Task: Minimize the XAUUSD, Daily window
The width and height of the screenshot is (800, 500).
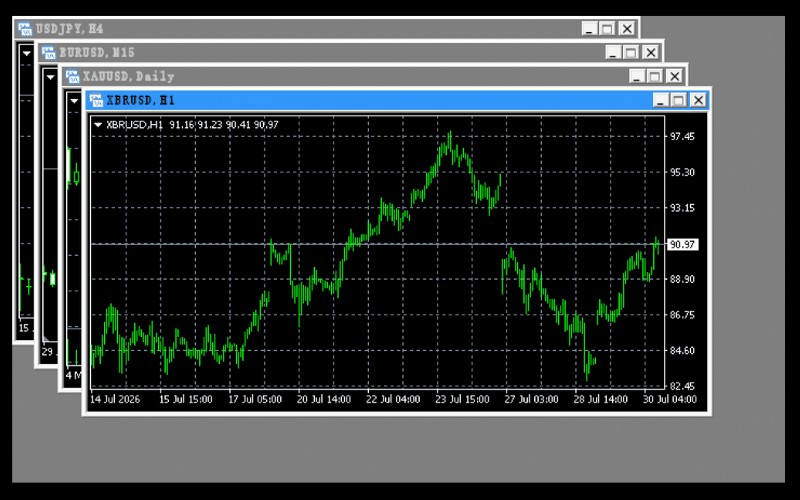Action: tap(637, 76)
